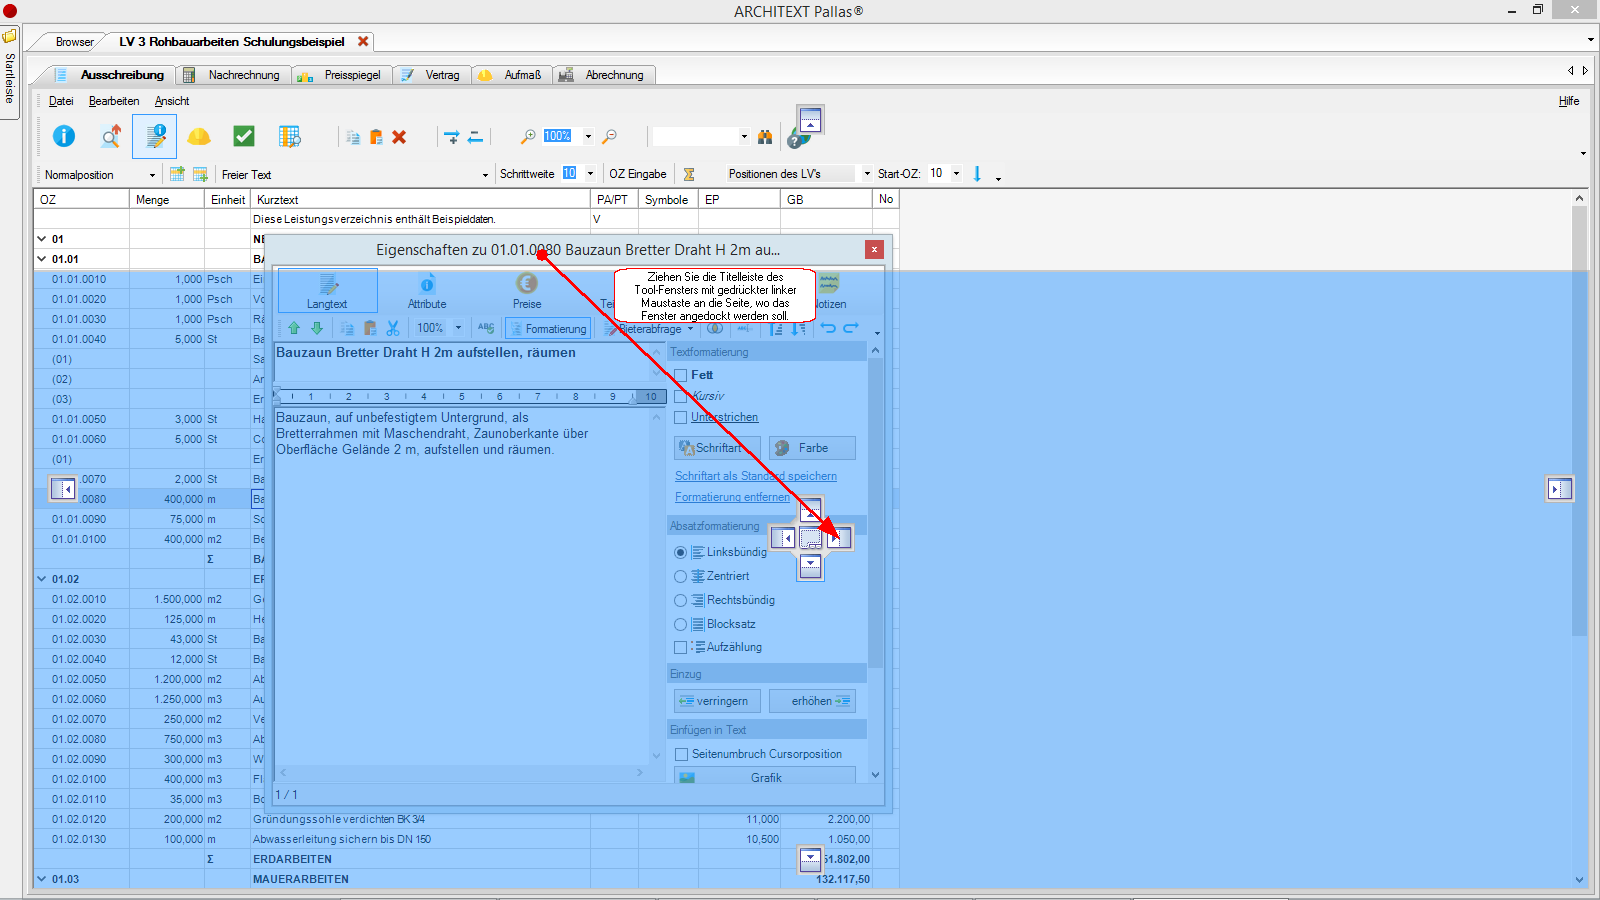This screenshot has width=1600, height=900.
Task: Tick Seitenumbruch Cursorposition checkbox
Action: (x=682, y=754)
